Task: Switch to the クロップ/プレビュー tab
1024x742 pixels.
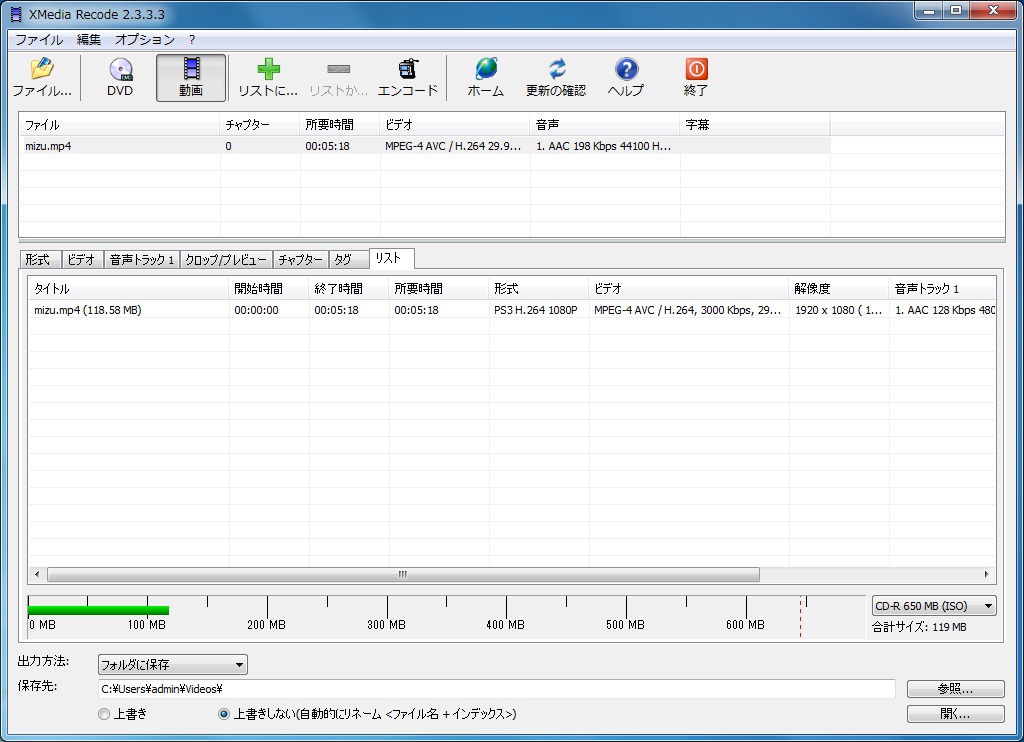Action: [x=226, y=260]
